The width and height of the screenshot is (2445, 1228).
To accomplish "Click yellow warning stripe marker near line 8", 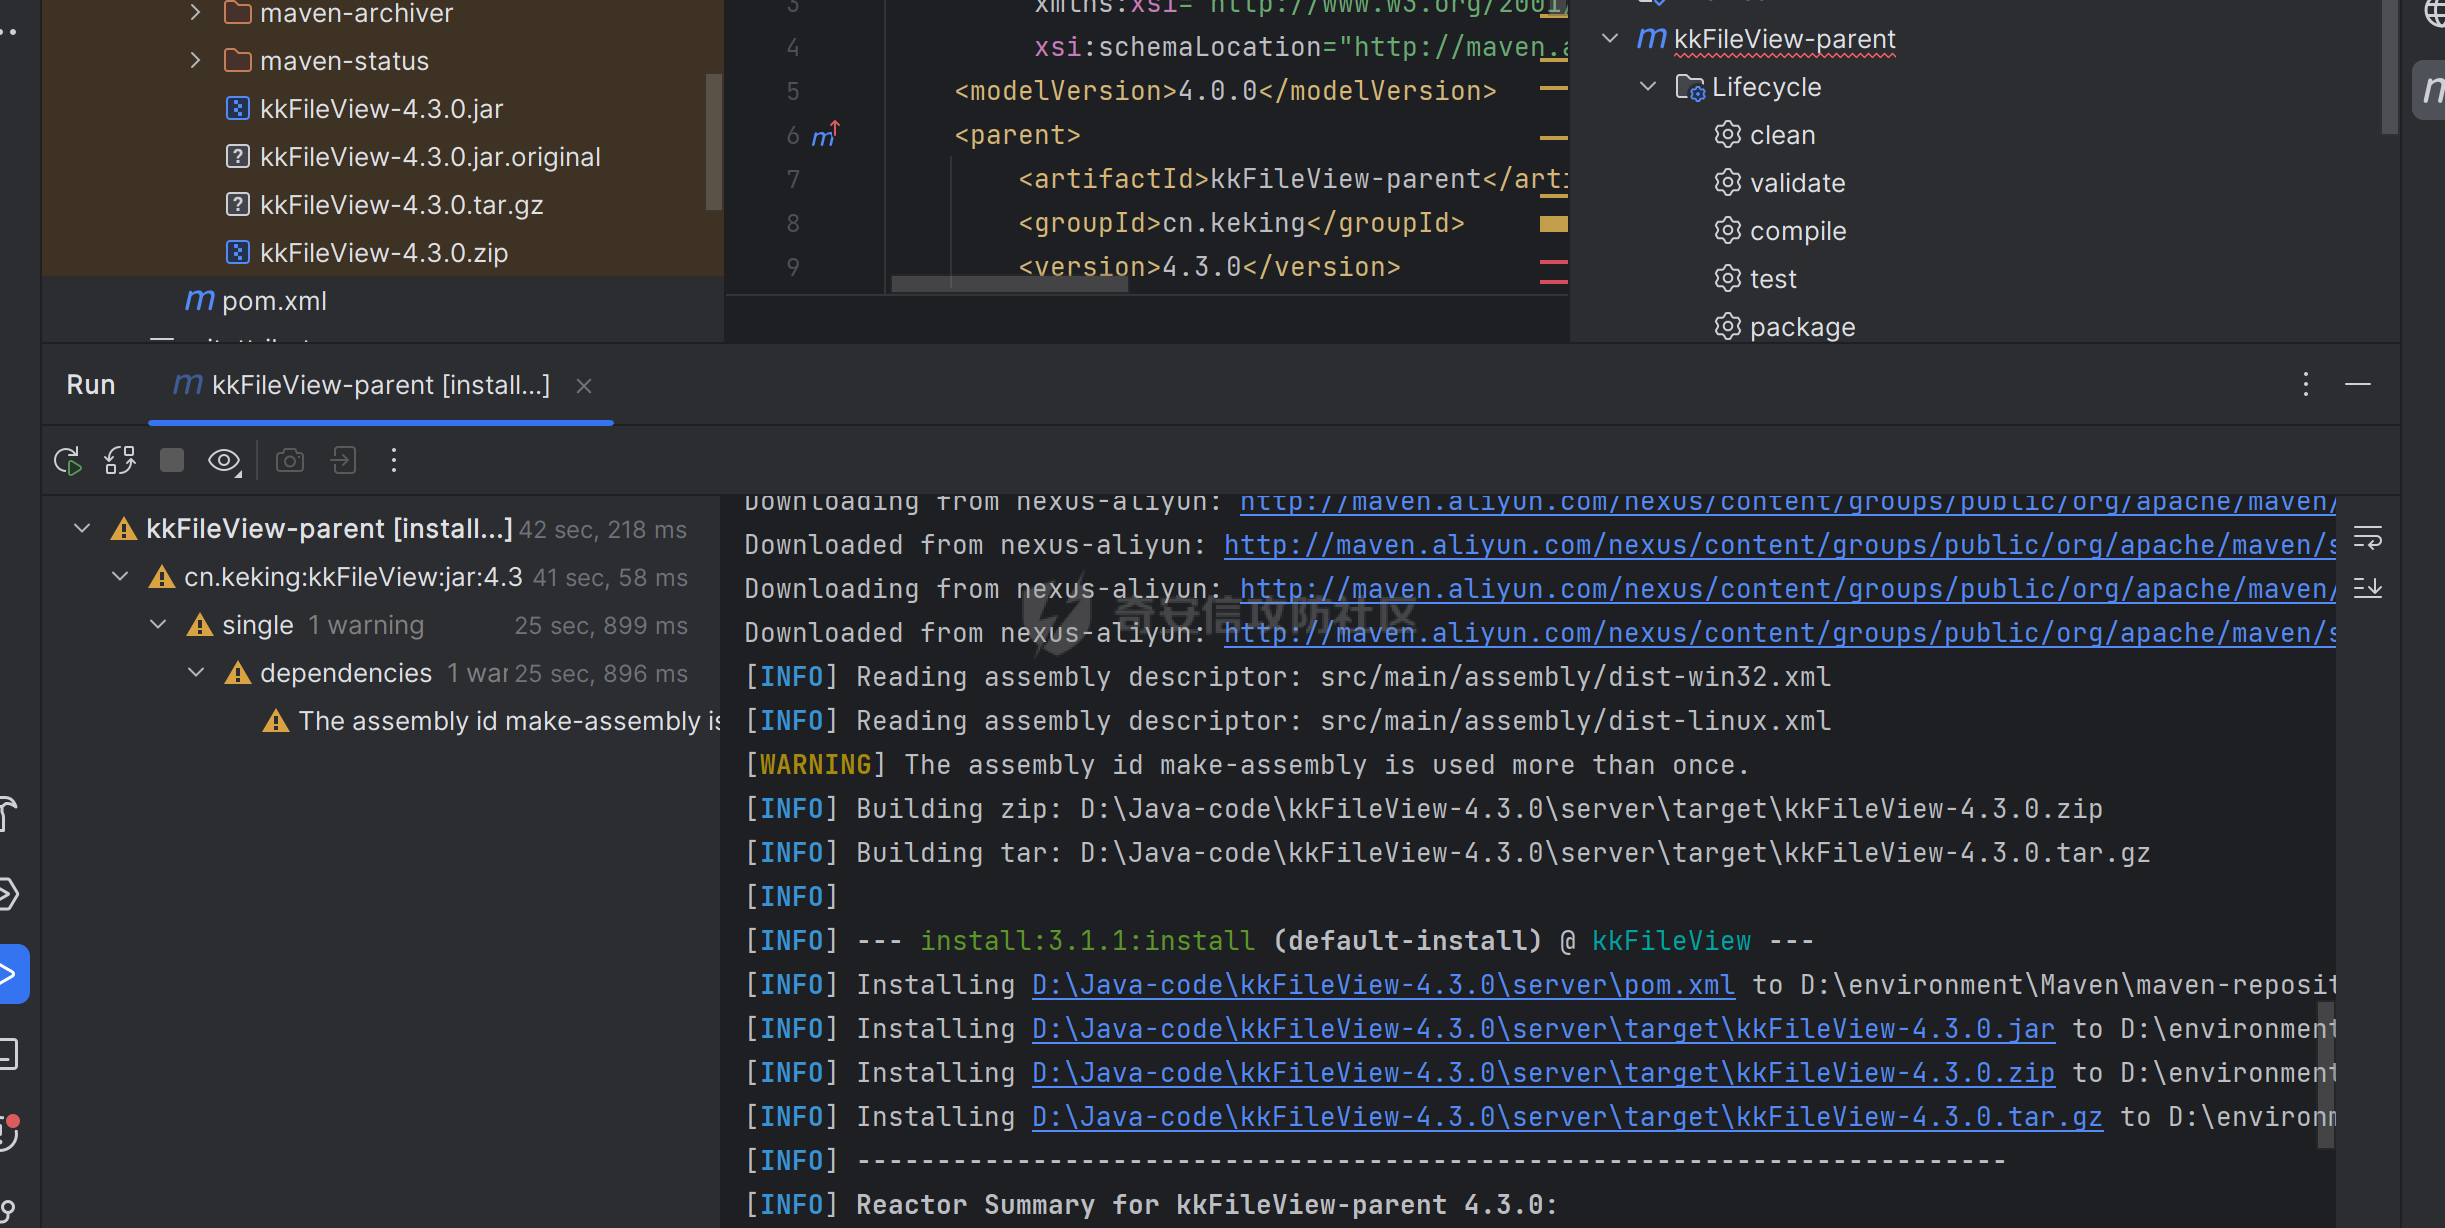I will 1553,223.
